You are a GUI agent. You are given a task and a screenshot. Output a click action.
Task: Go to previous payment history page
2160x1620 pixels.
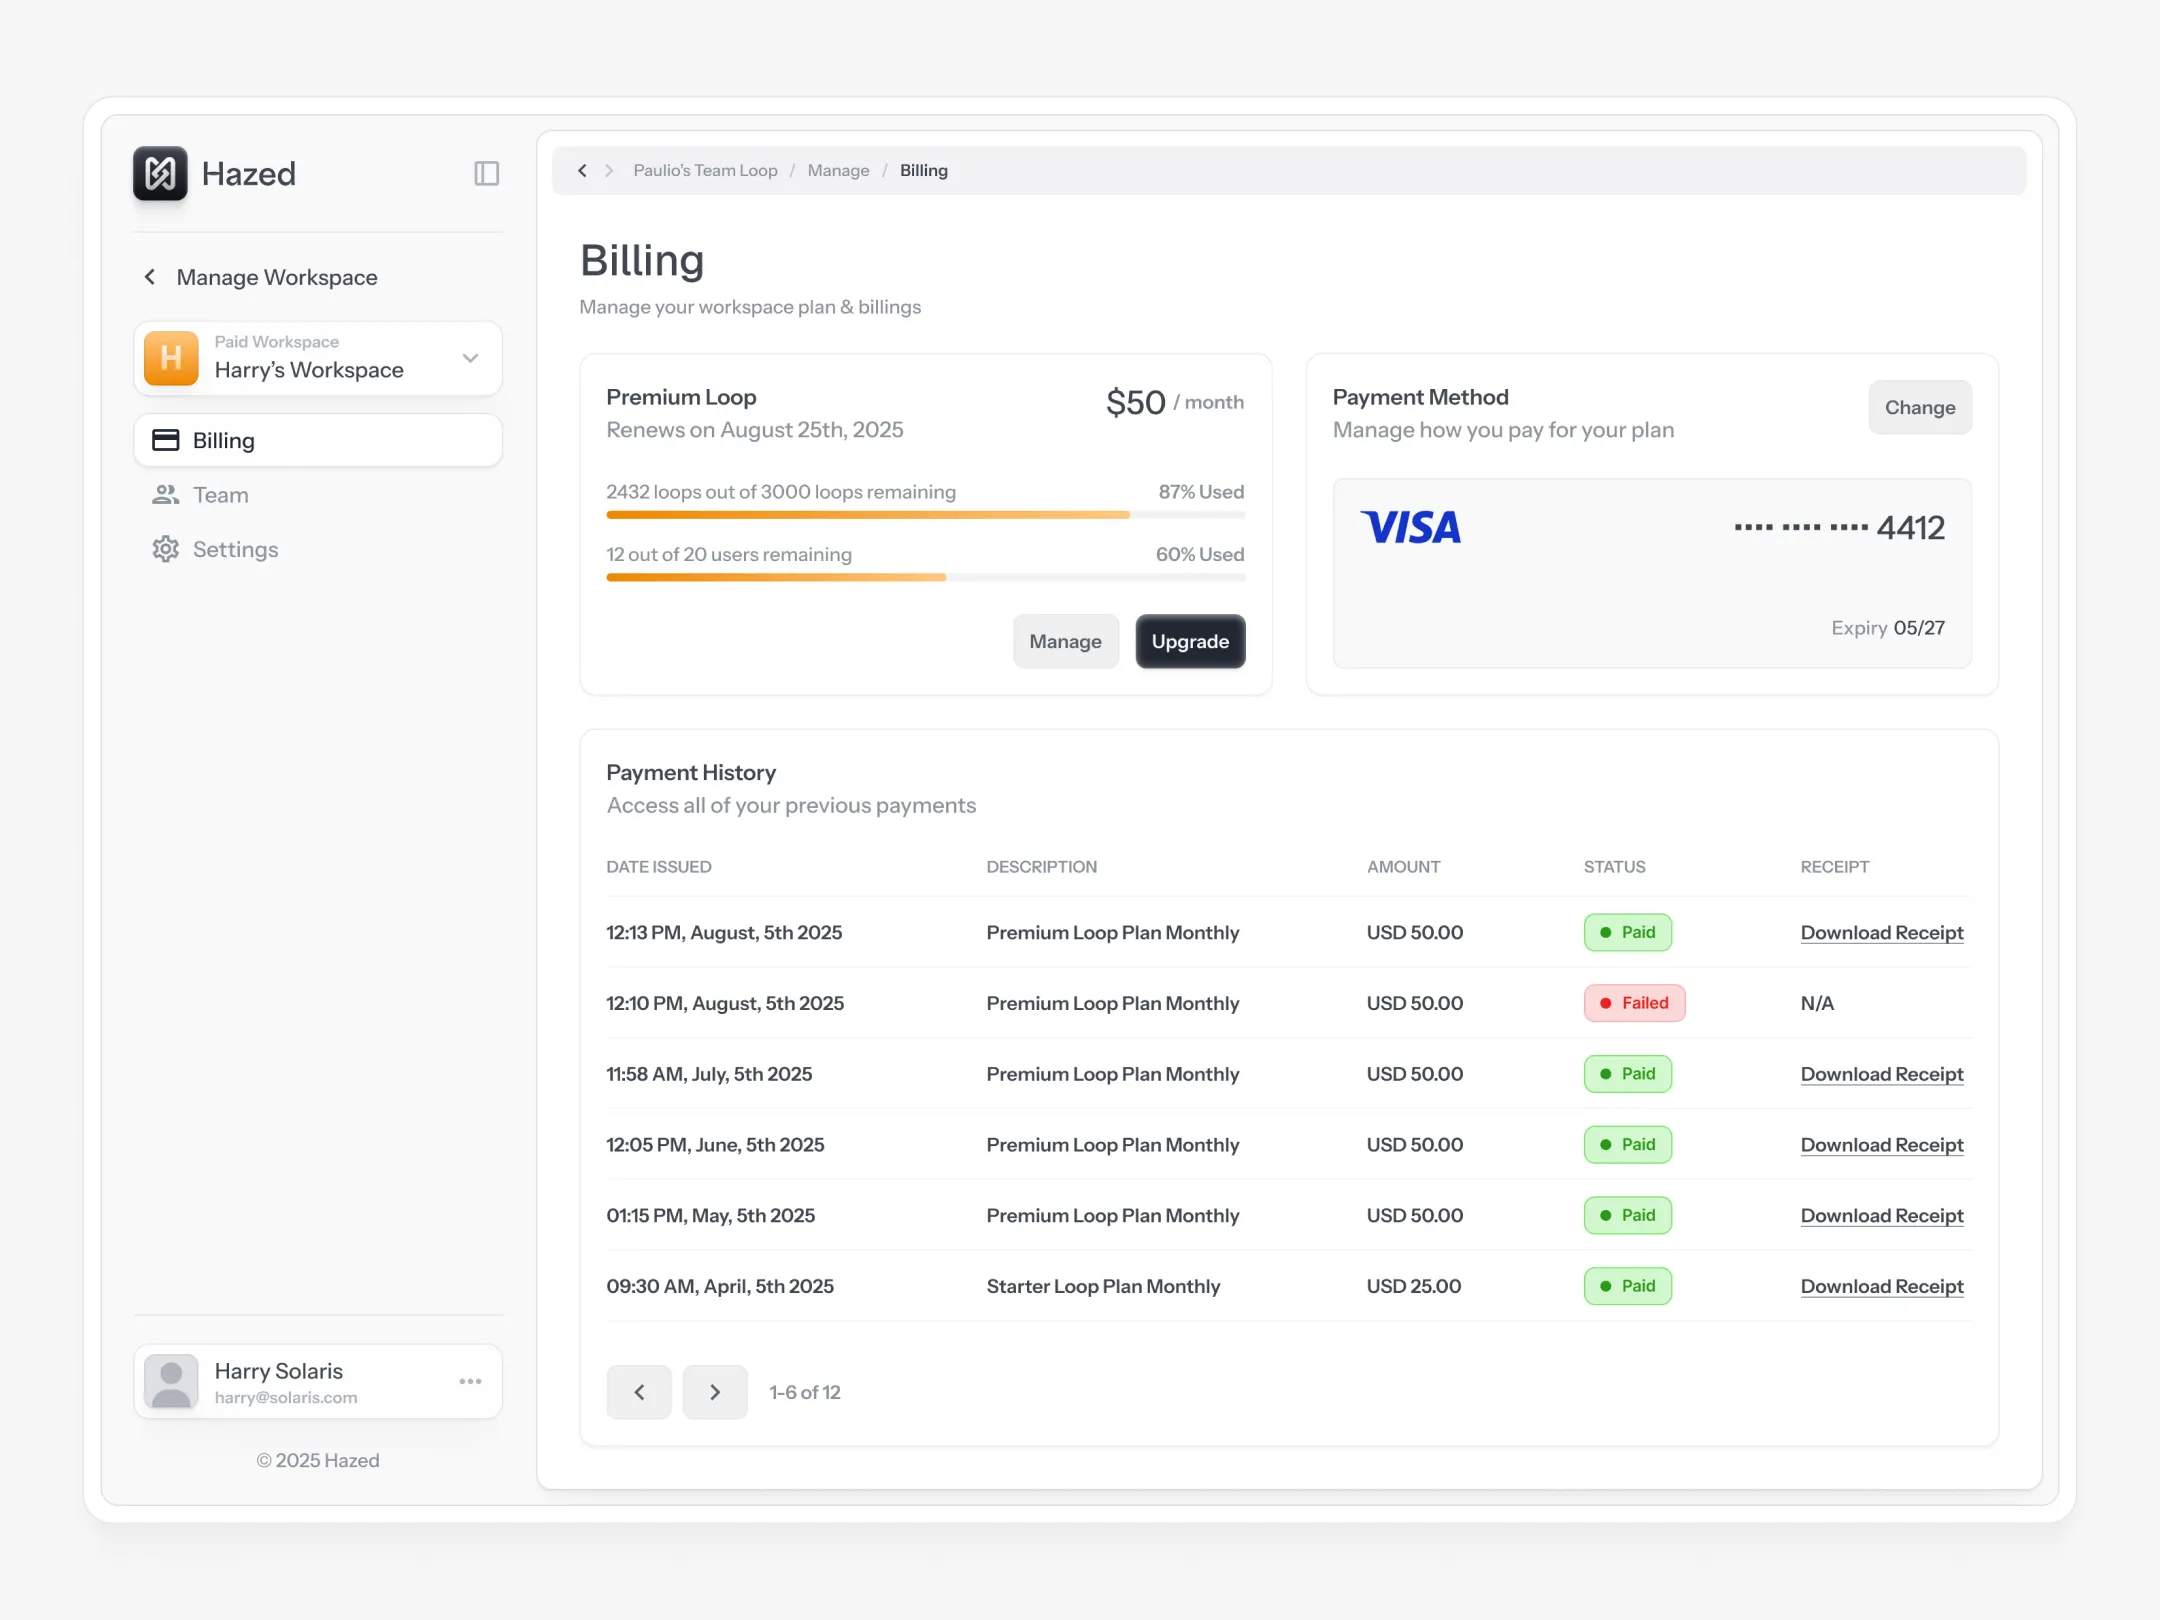[639, 1392]
